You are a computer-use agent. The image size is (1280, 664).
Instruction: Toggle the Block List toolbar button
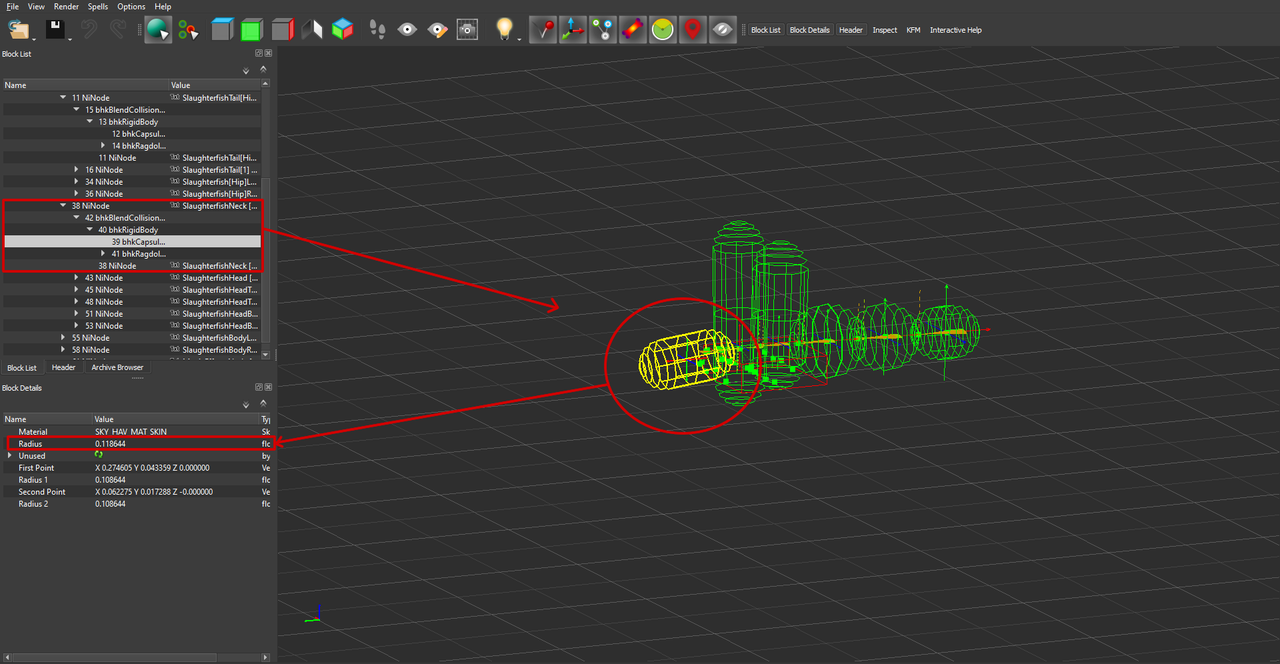pos(765,30)
